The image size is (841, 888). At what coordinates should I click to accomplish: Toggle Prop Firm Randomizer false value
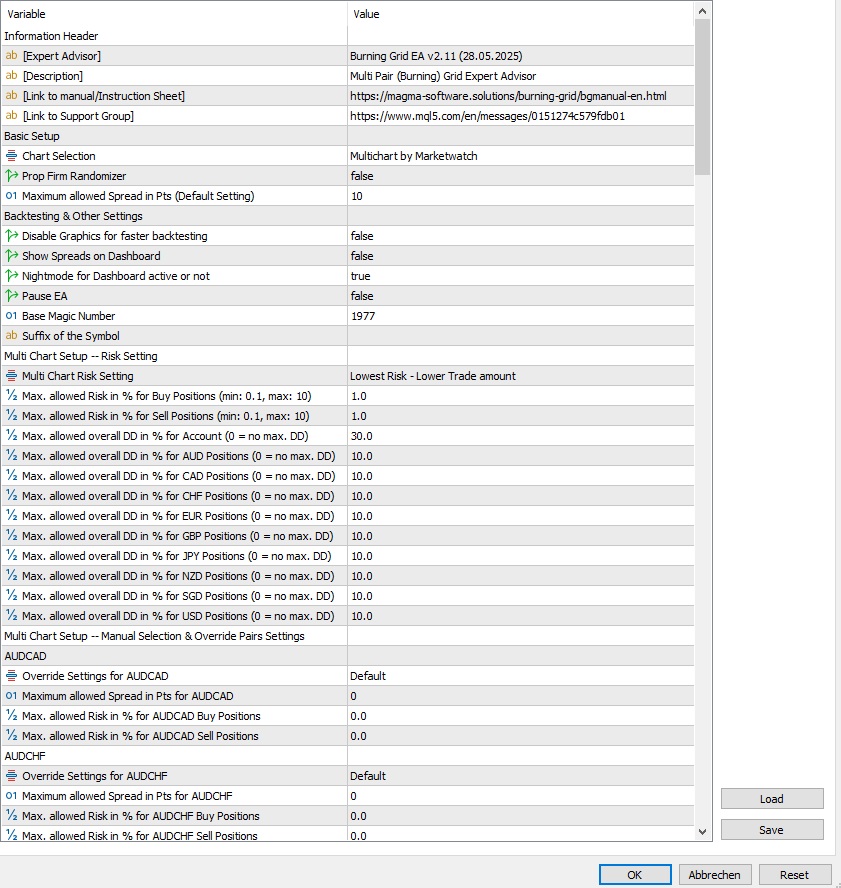coord(520,176)
